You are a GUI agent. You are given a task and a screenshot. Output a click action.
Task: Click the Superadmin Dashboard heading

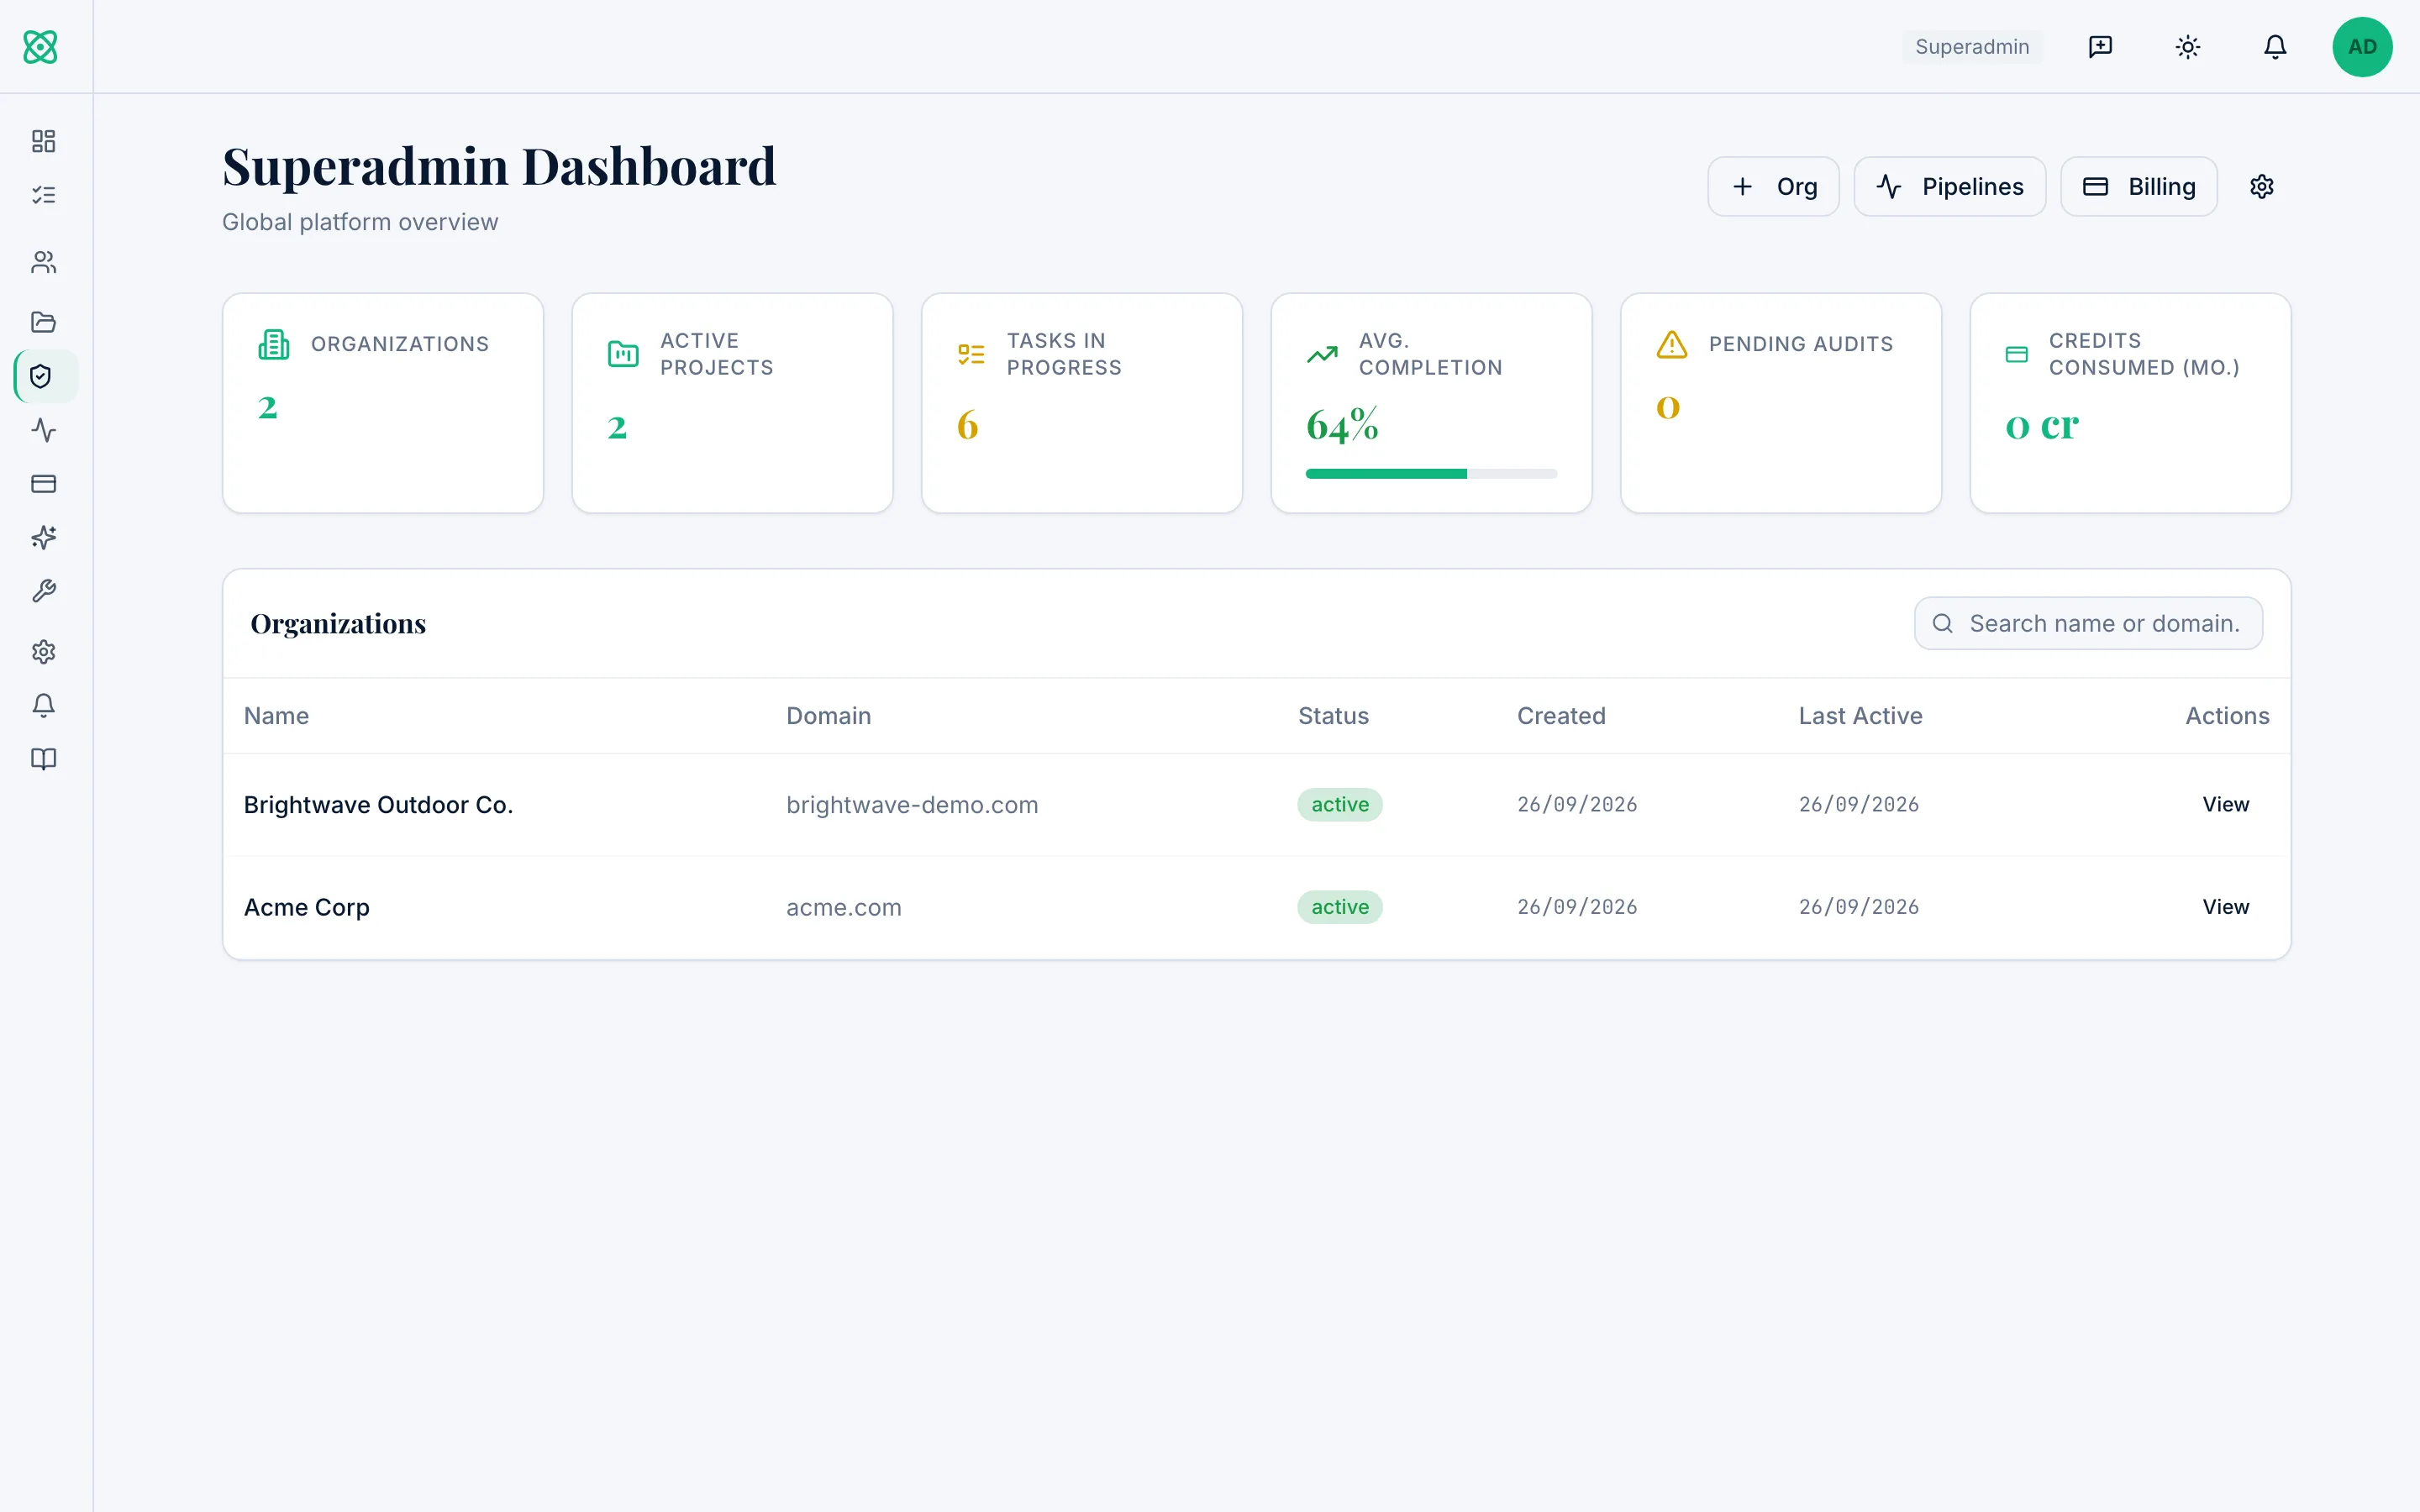[x=499, y=166]
